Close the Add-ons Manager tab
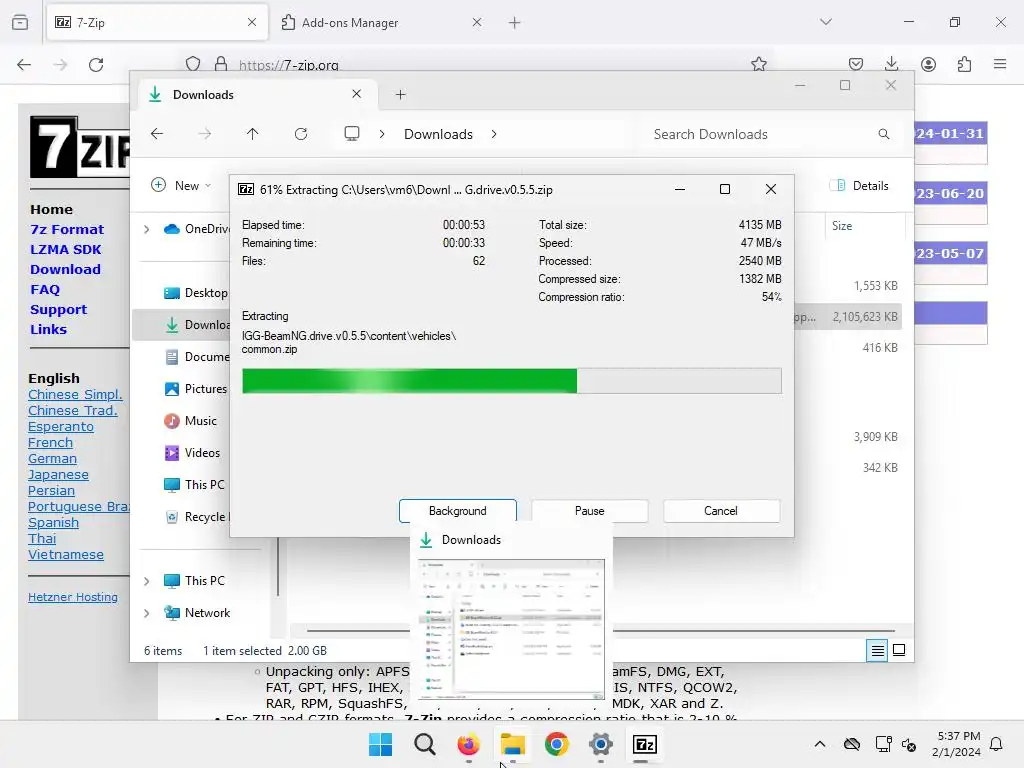 [x=477, y=22]
